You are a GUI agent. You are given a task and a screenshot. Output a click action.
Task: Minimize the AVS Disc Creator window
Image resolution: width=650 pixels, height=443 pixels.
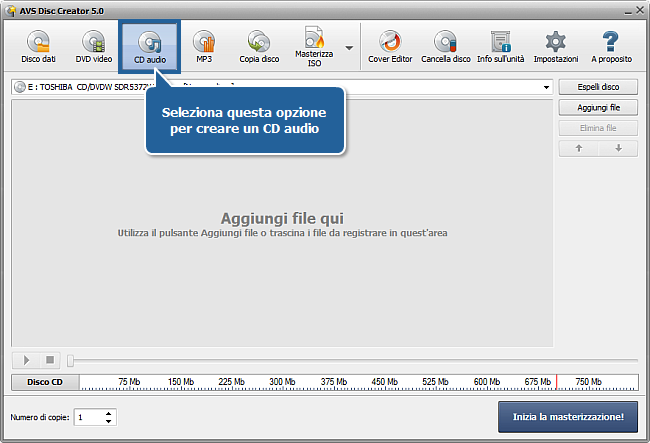tap(628, 11)
